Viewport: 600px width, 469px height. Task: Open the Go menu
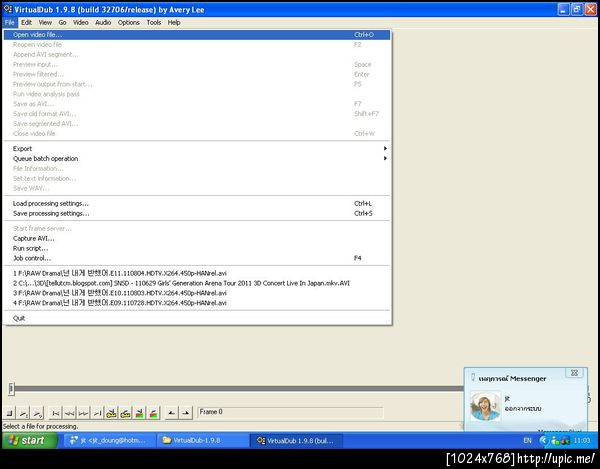(x=62, y=23)
